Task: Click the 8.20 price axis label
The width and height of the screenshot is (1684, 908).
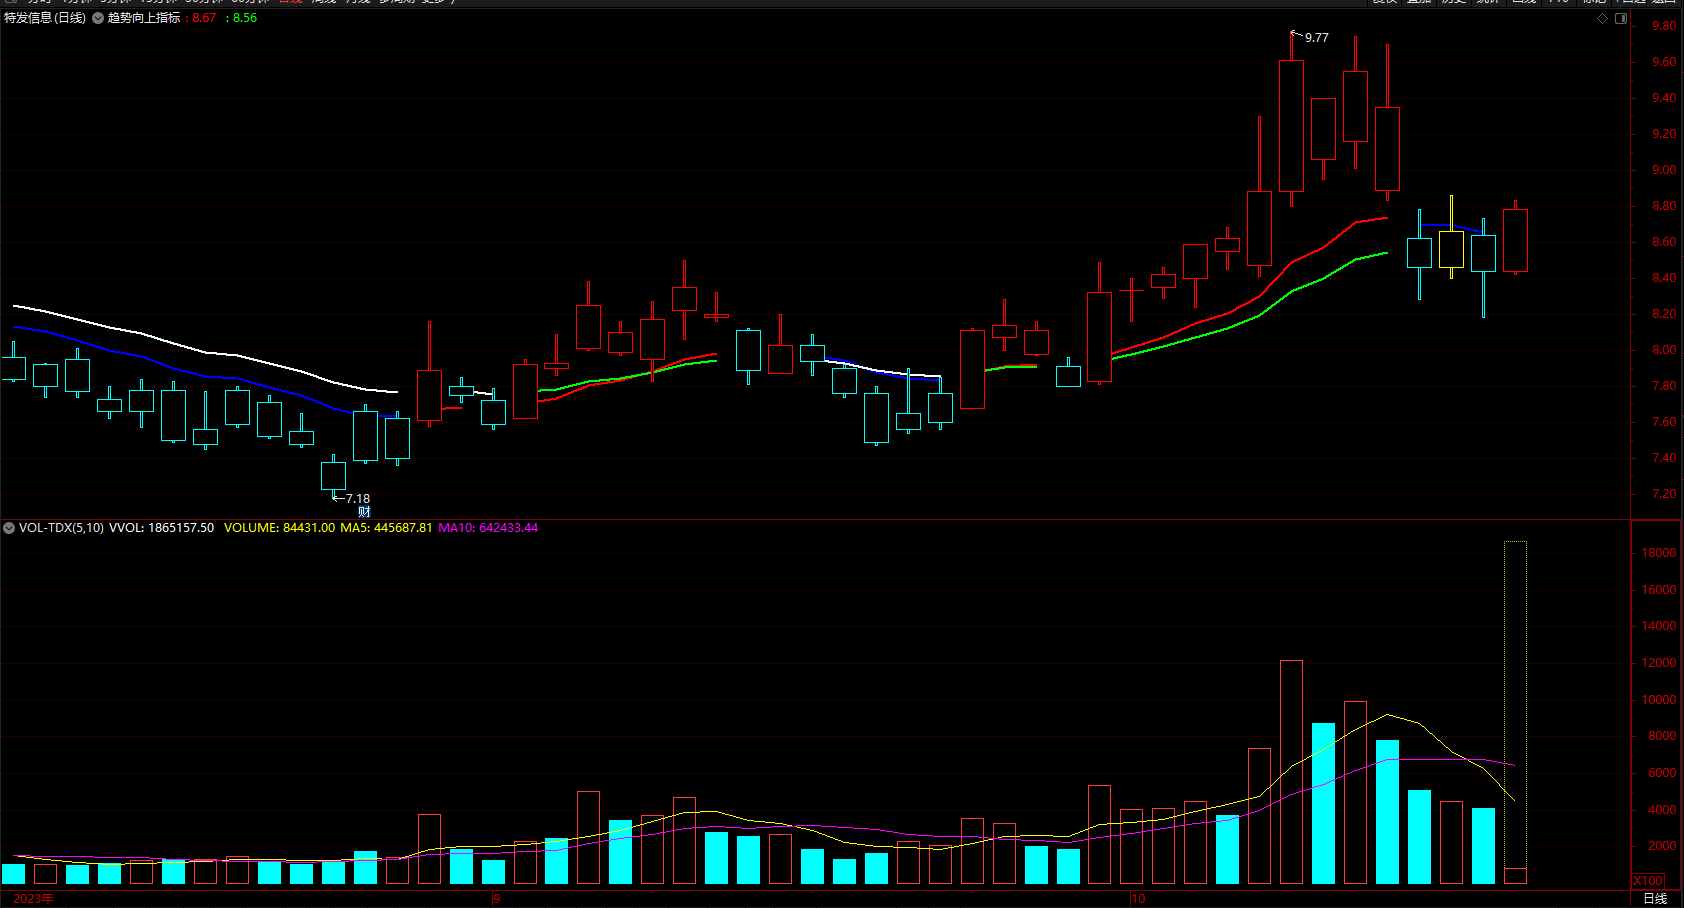Action: tap(1664, 314)
